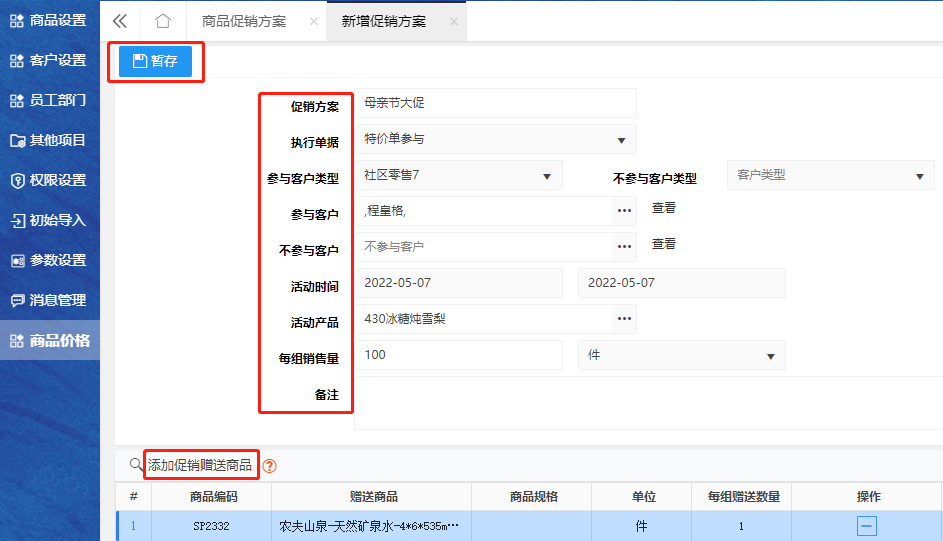Click the home icon tab
Viewport: 943px width, 541px height.
163,21
